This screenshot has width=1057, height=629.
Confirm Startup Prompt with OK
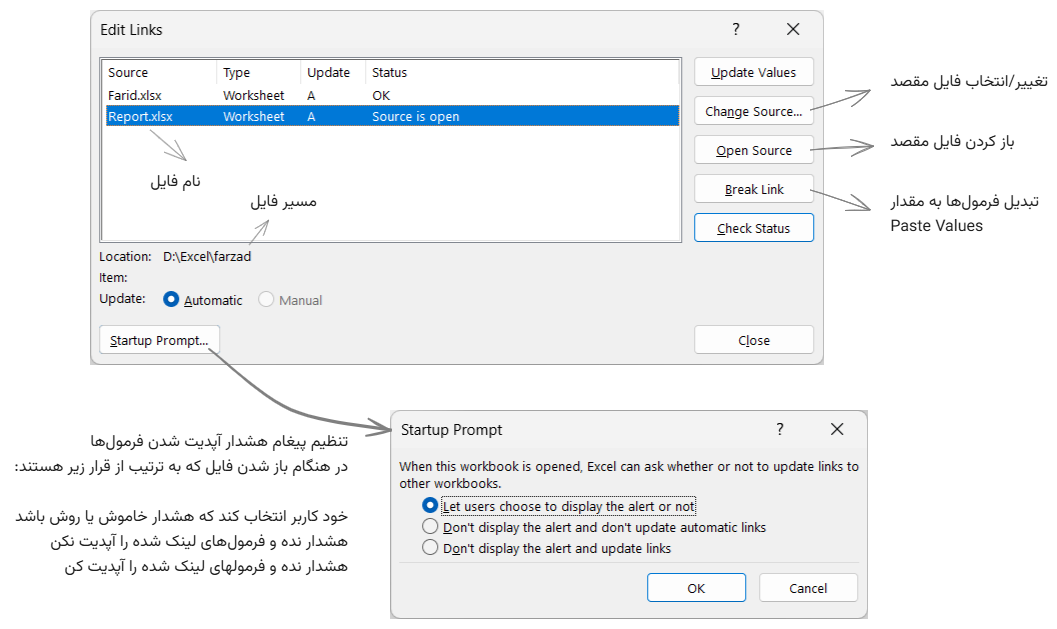coord(696,588)
